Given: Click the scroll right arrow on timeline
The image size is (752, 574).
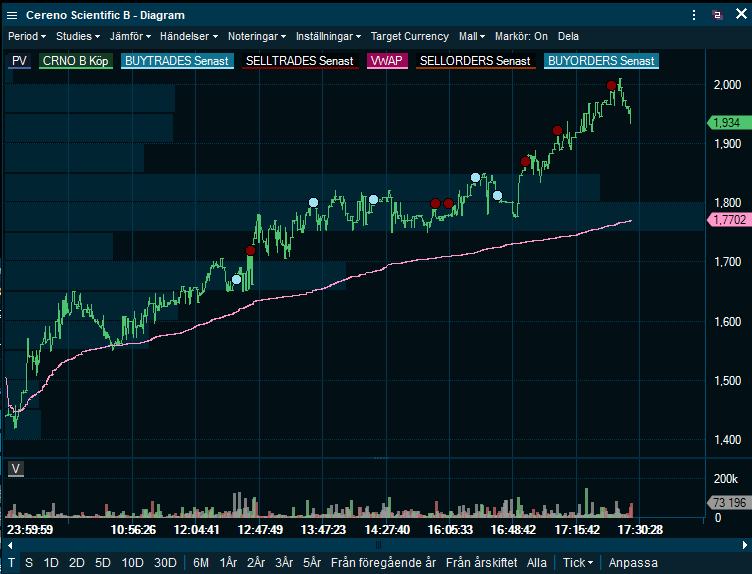Looking at the screenshot, I should pyautogui.click(x=744, y=545).
